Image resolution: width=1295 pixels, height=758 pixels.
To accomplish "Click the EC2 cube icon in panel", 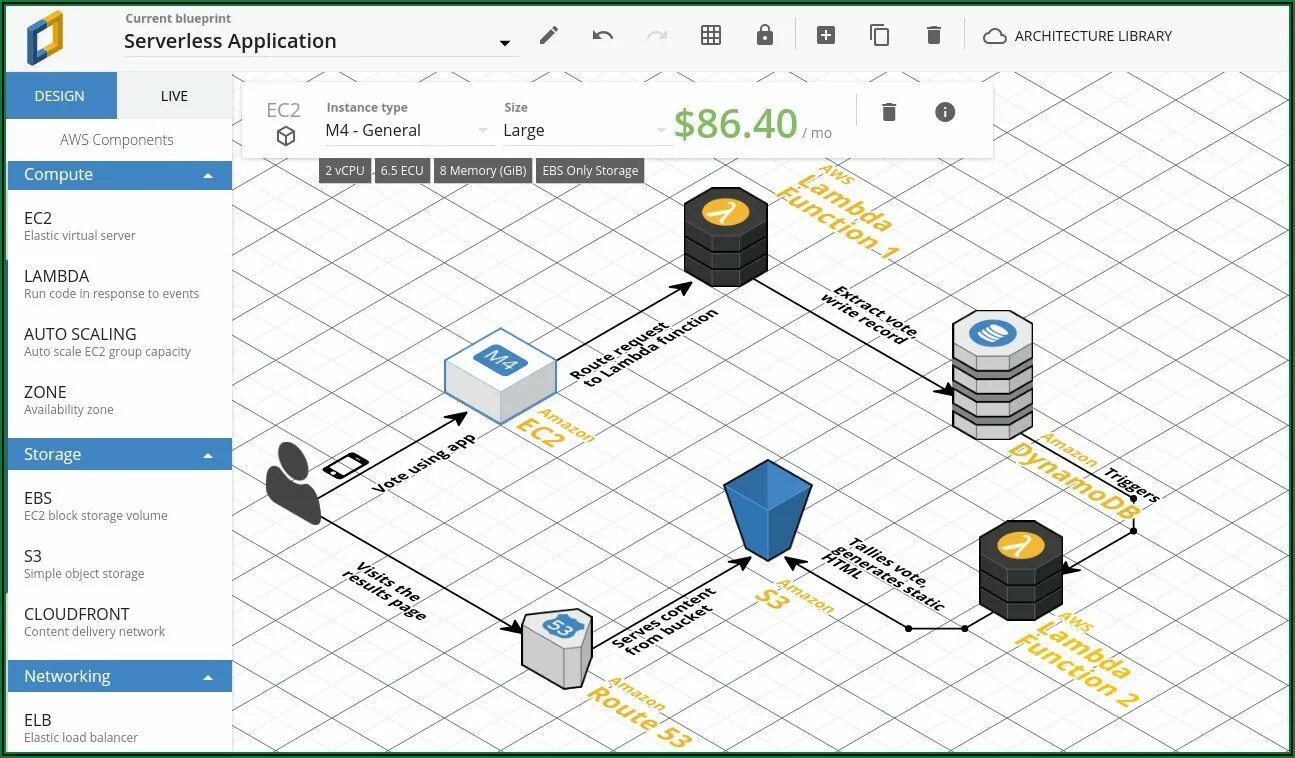I will (285, 136).
